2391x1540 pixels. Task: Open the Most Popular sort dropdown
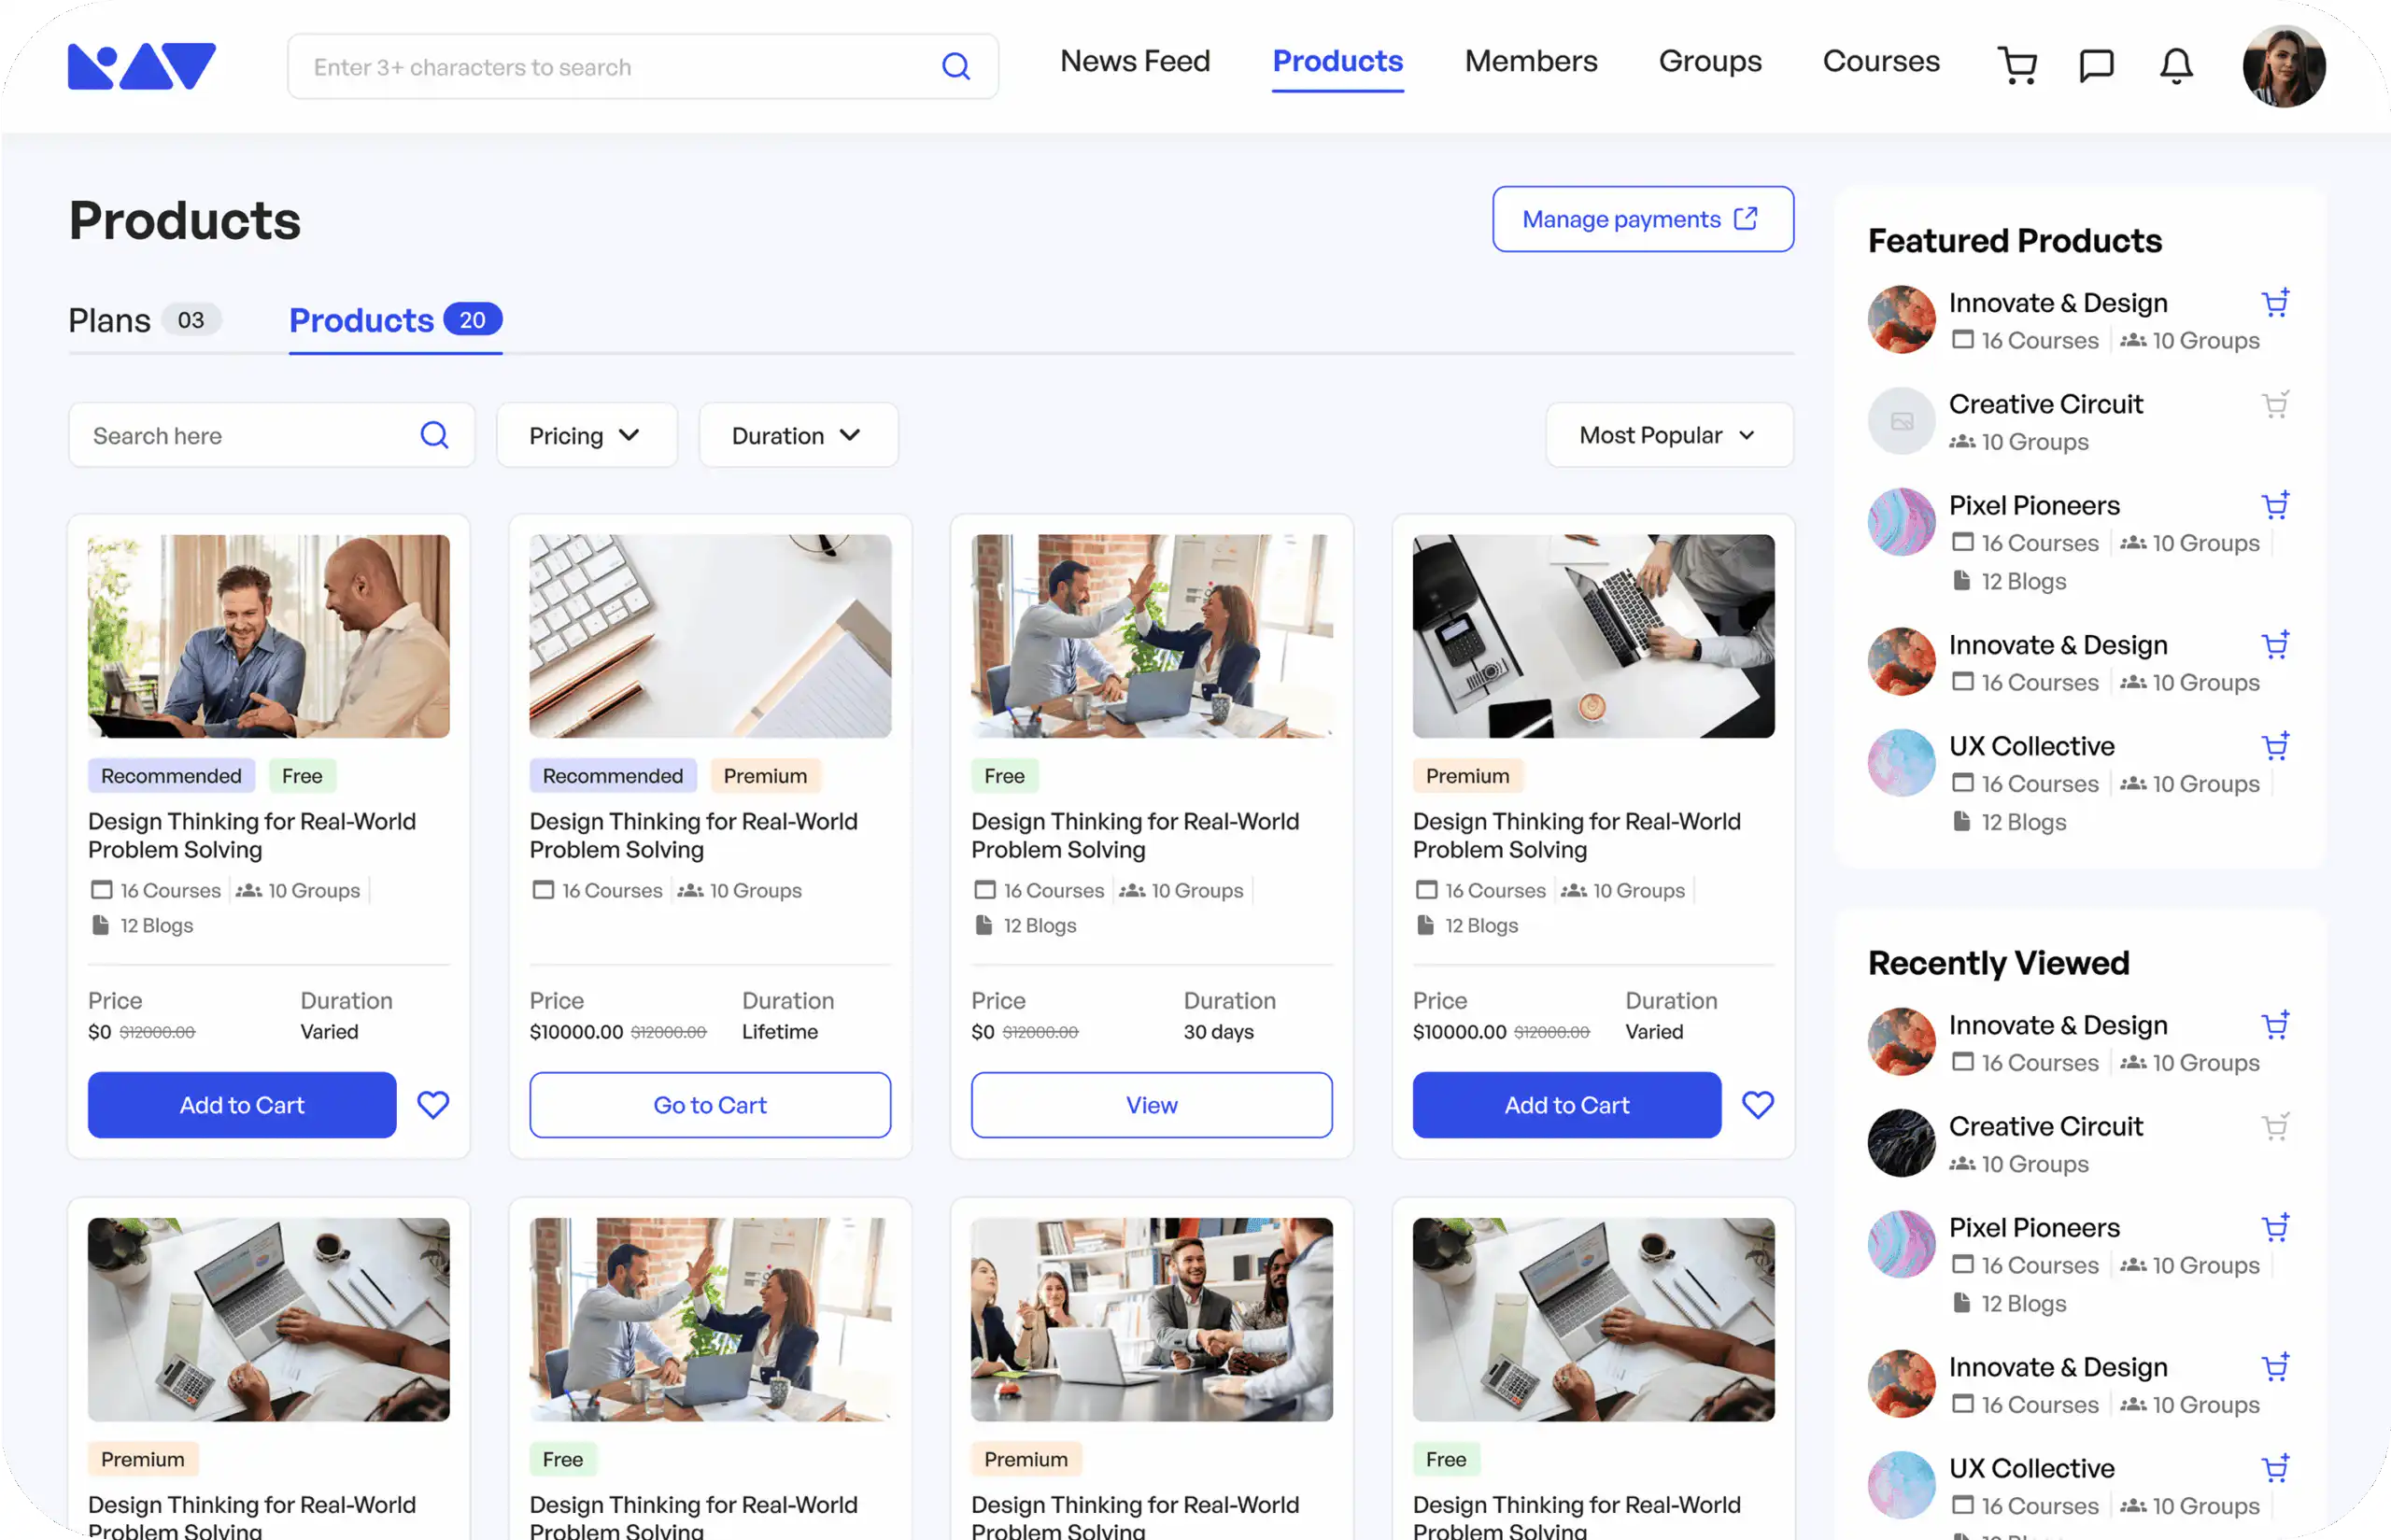pos(1669,435)
